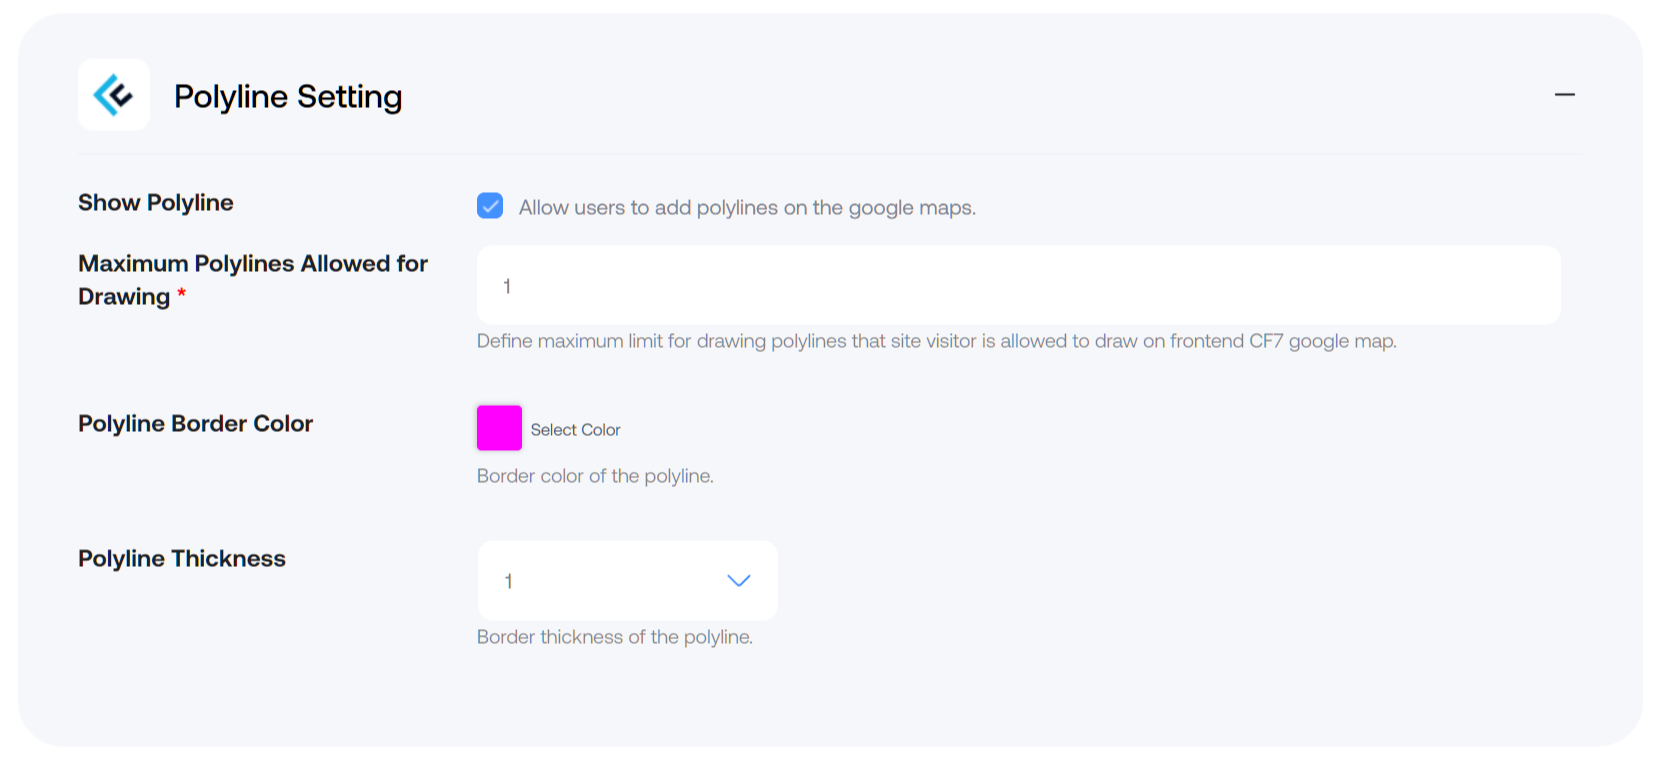Select the Polyline Setting heading text

pos(288,96)
